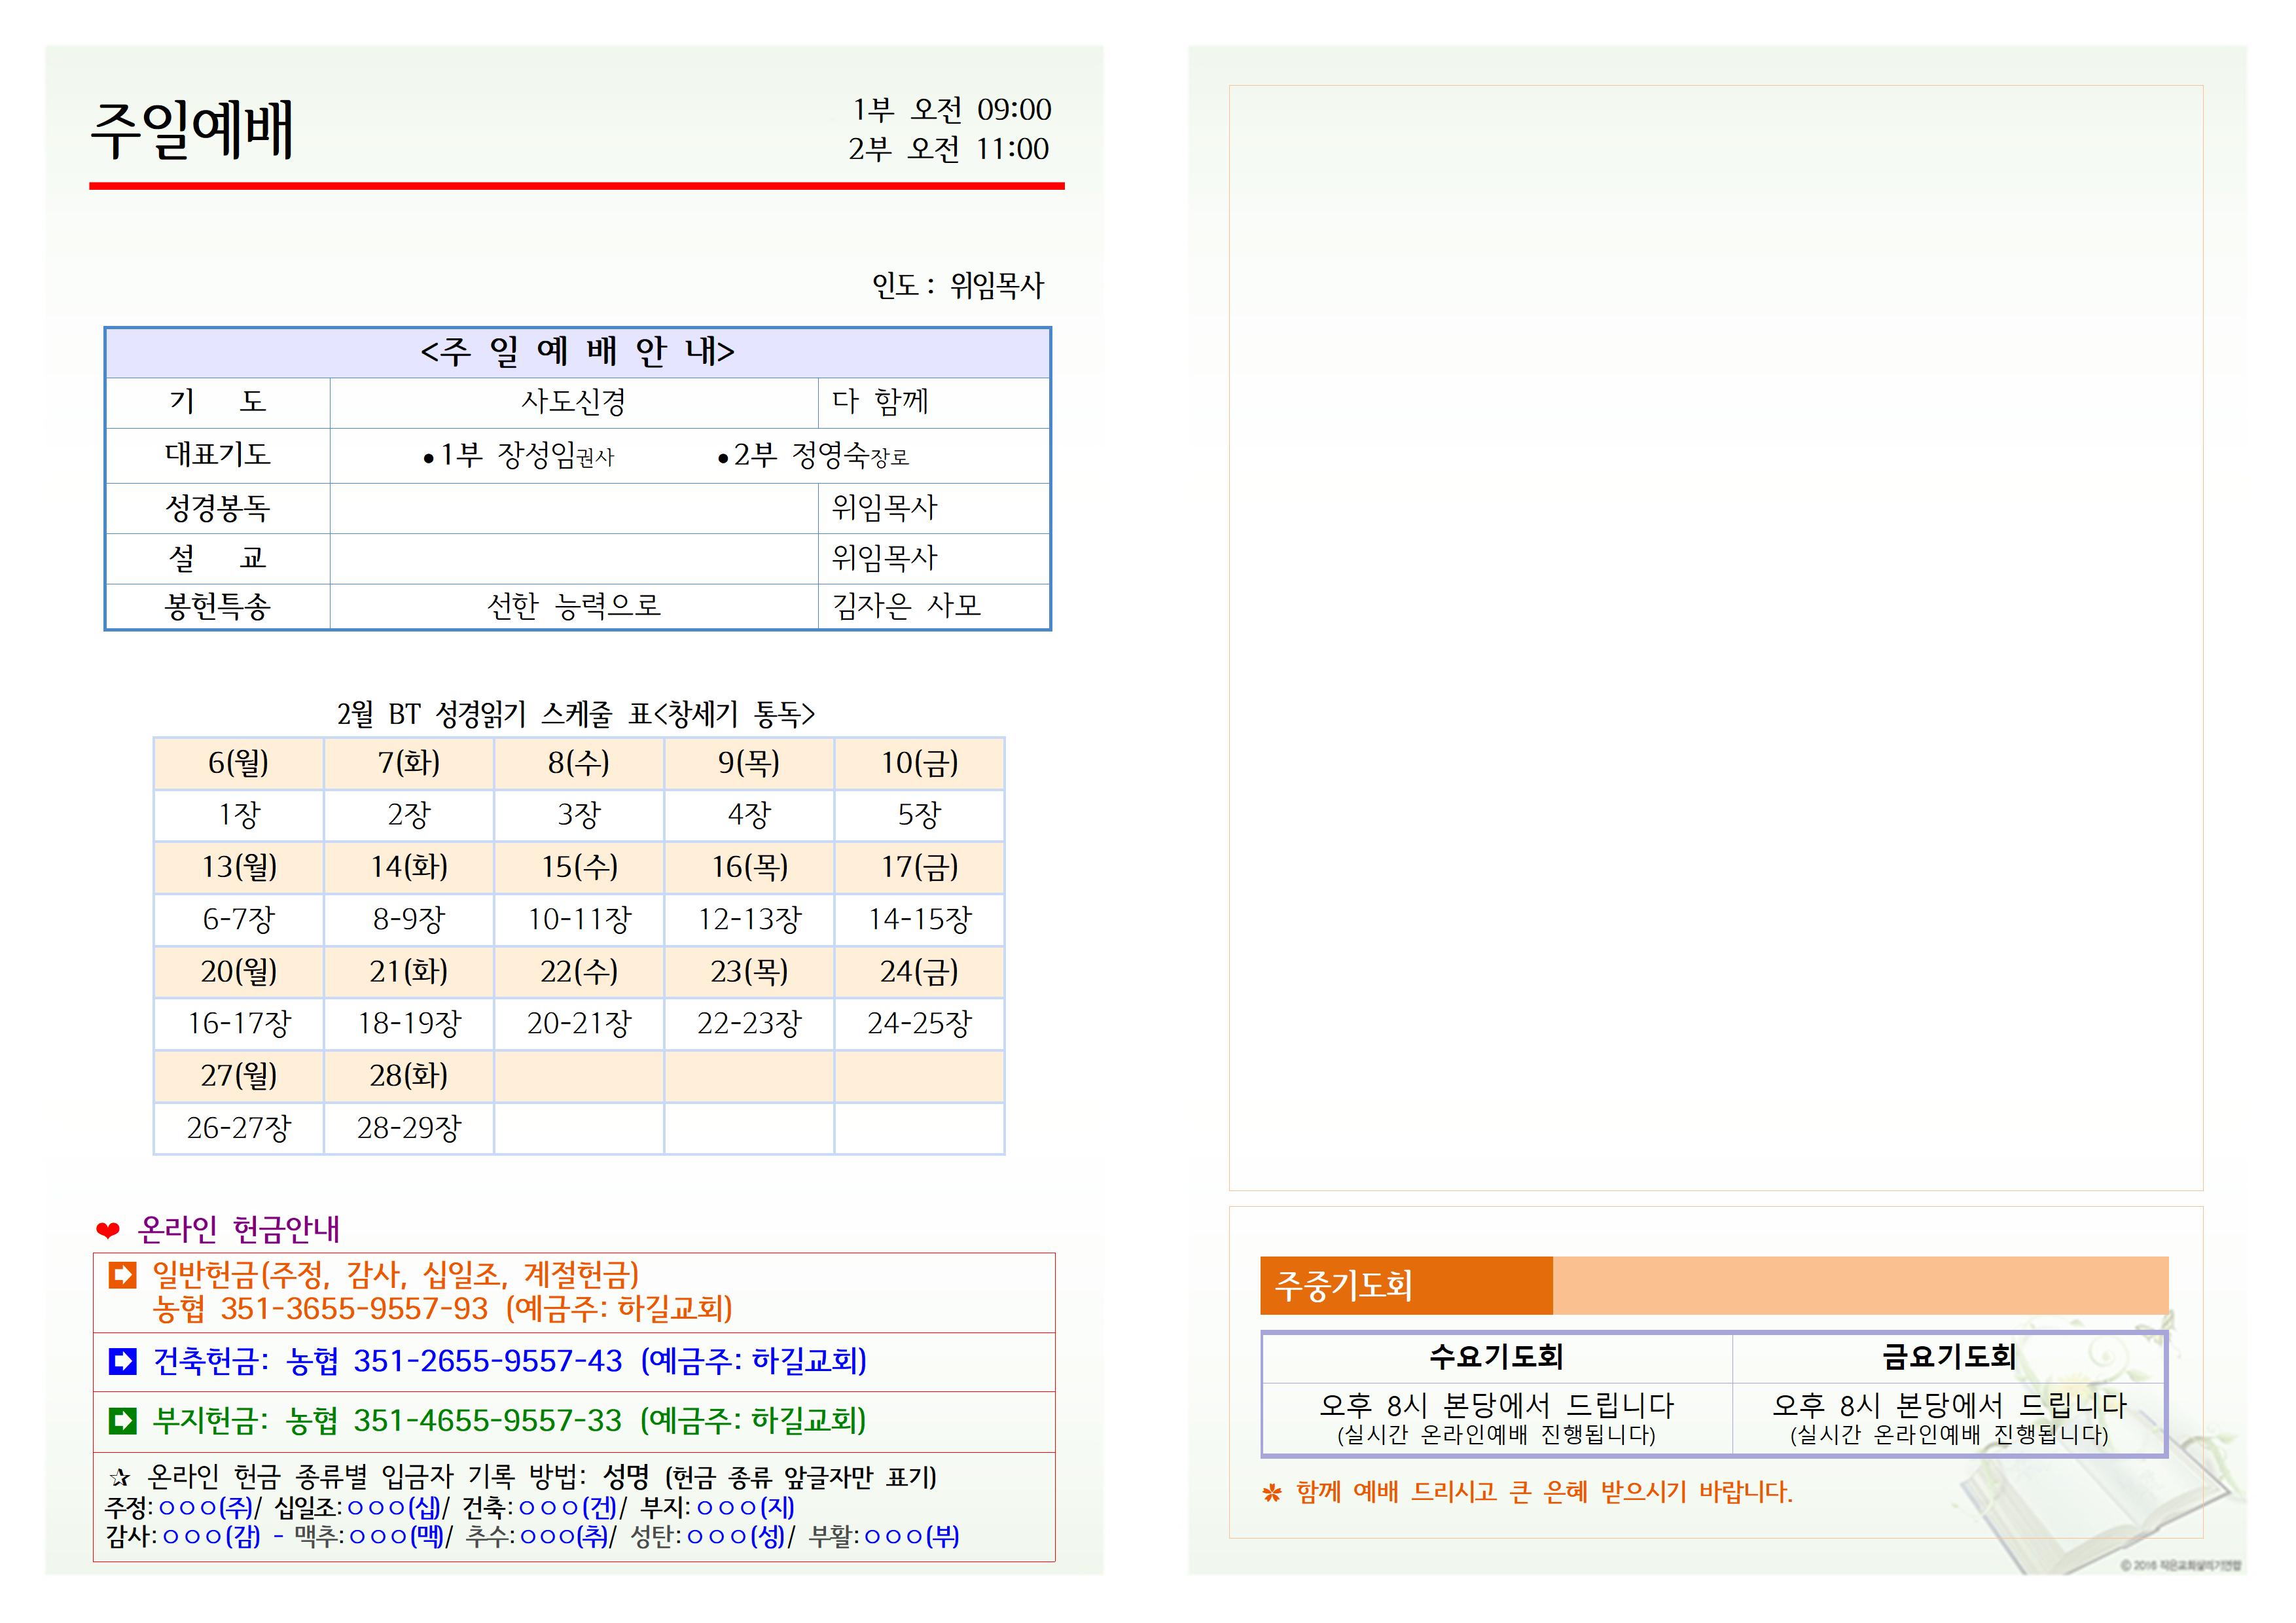Click the star symbol before 온라인 헌금 종류별
This screenshot has height=1623, width=2296.
pyautogui.click(x=120, y=1478)
